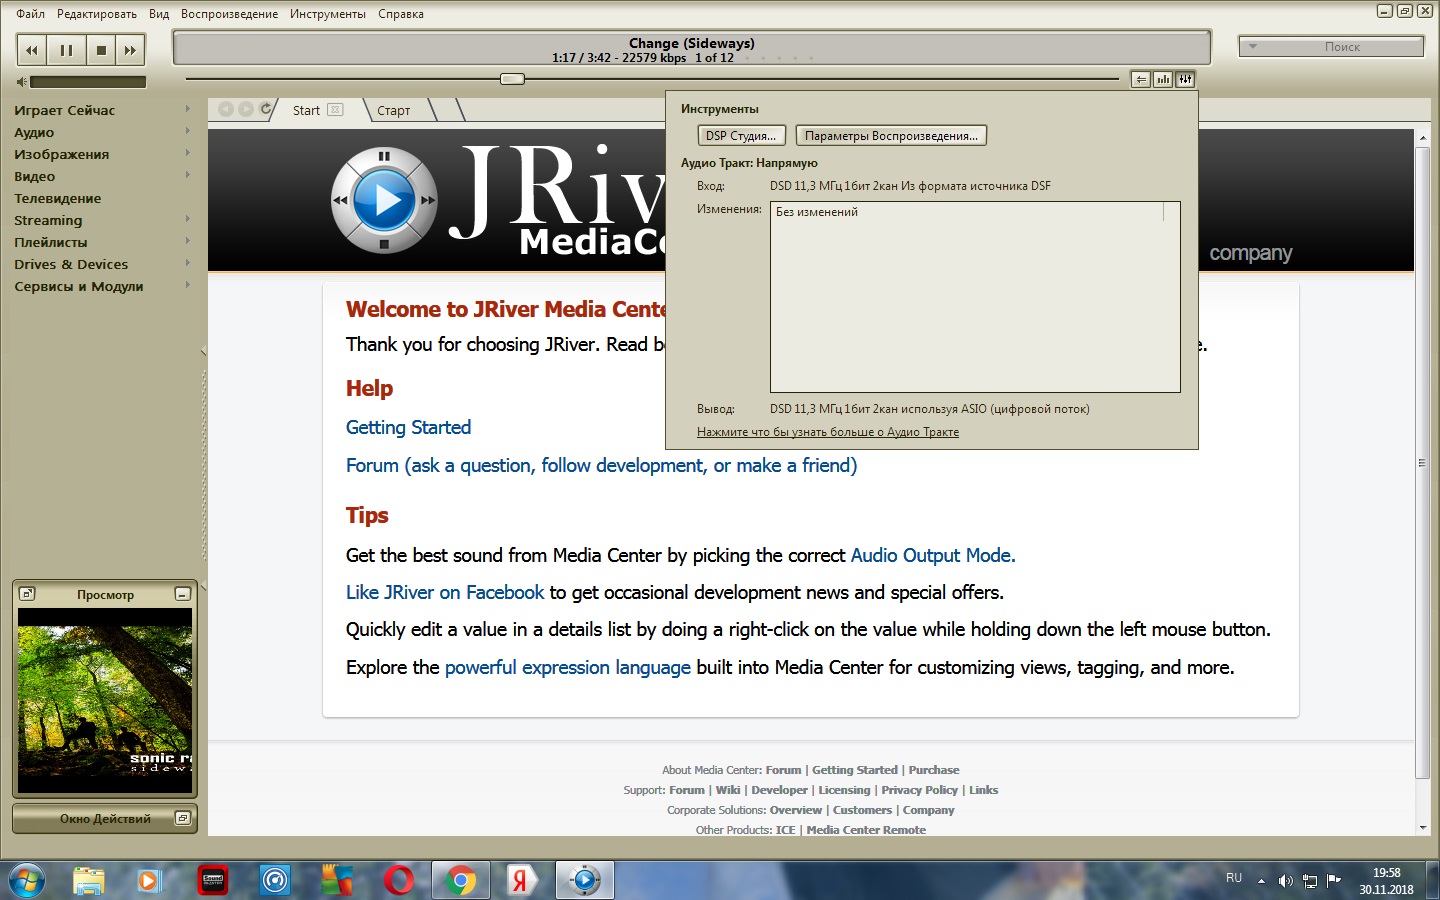Screen dimensions: 1440x900
Task: Open the Forum link under Help
Action: 601,465
